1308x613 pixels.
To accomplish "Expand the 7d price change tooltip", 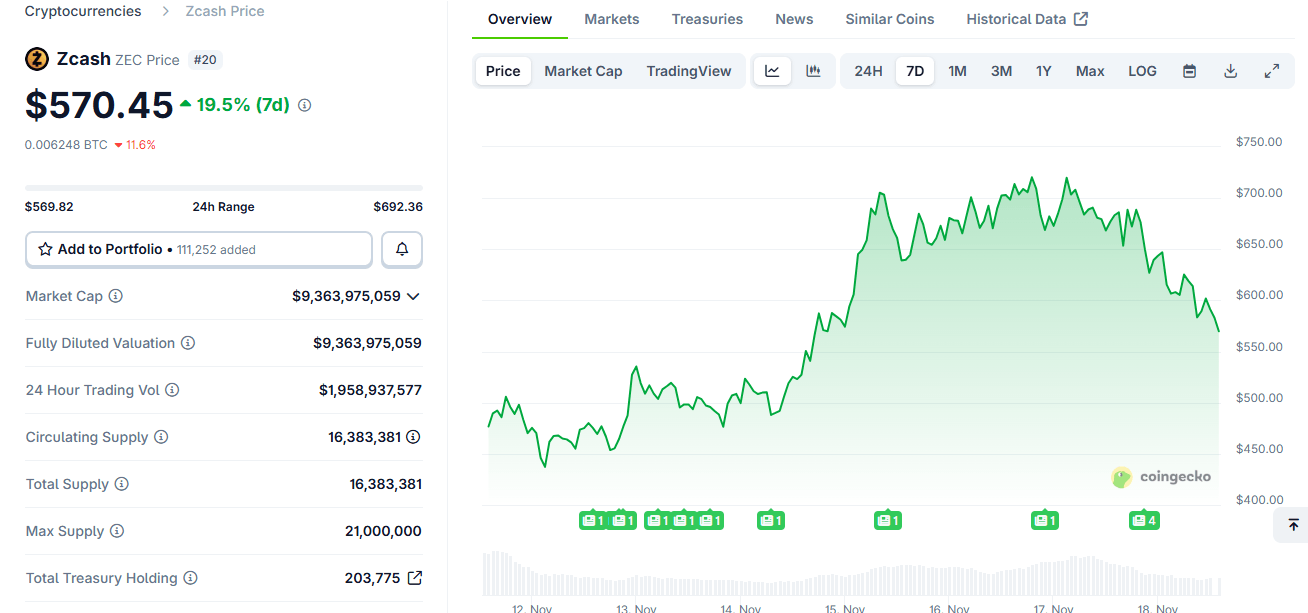I will [x=303, y=103].
